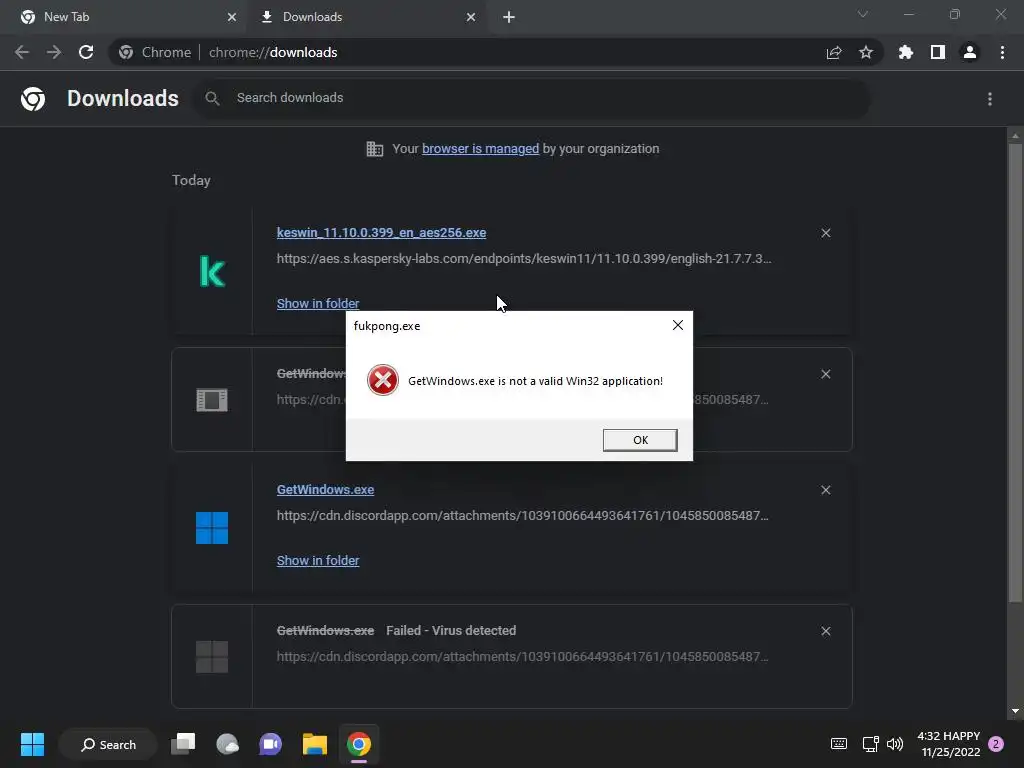Open the Downloads page more actions menu
This screenshot has width=1024, height=768.
(990, 99)
